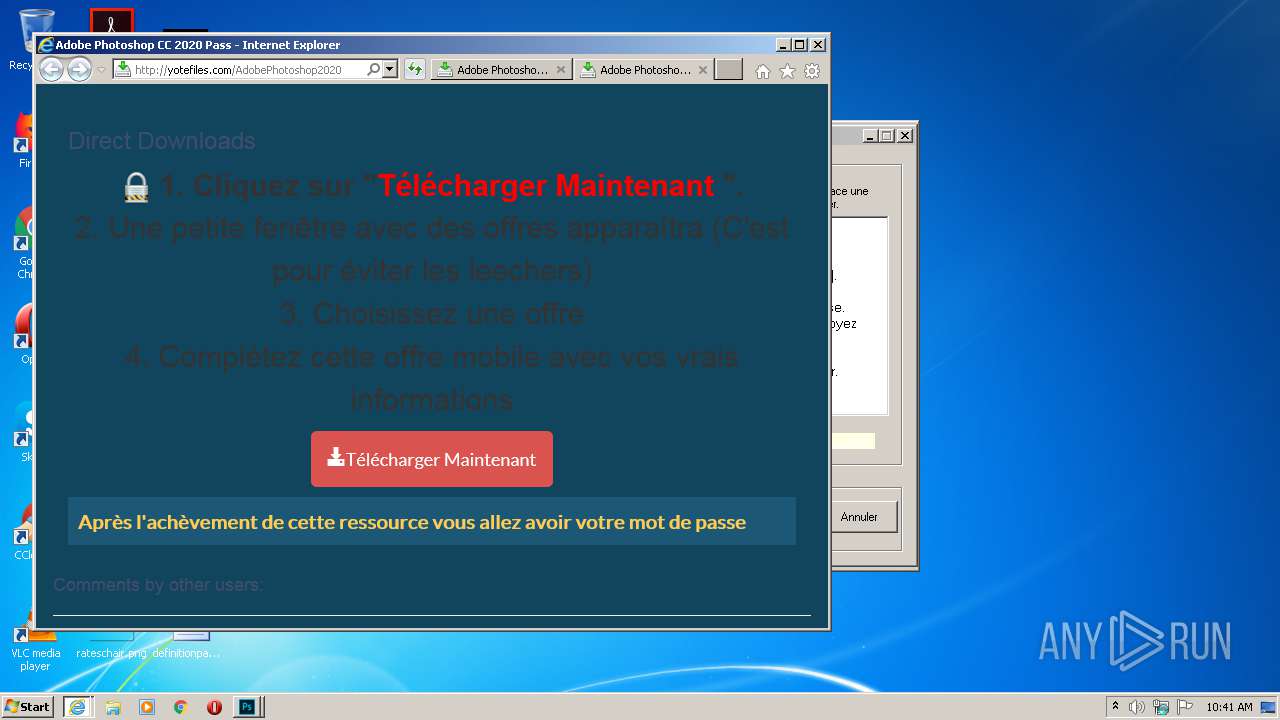Go back with the browser Back arrow
The width and height of the screenshot is (1280, 720).
[51, 69]
